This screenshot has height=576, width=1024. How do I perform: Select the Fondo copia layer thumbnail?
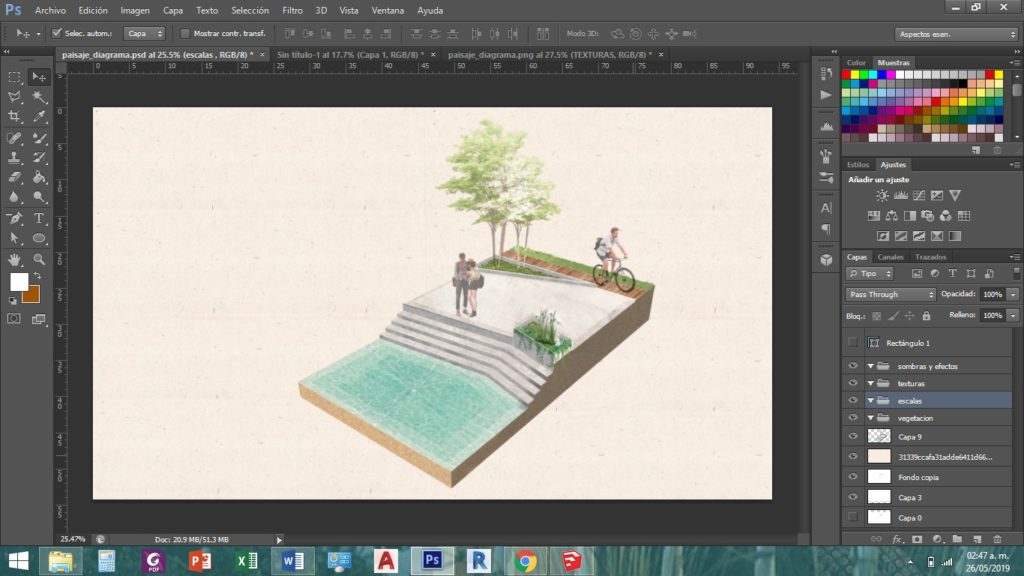(878, 477)
